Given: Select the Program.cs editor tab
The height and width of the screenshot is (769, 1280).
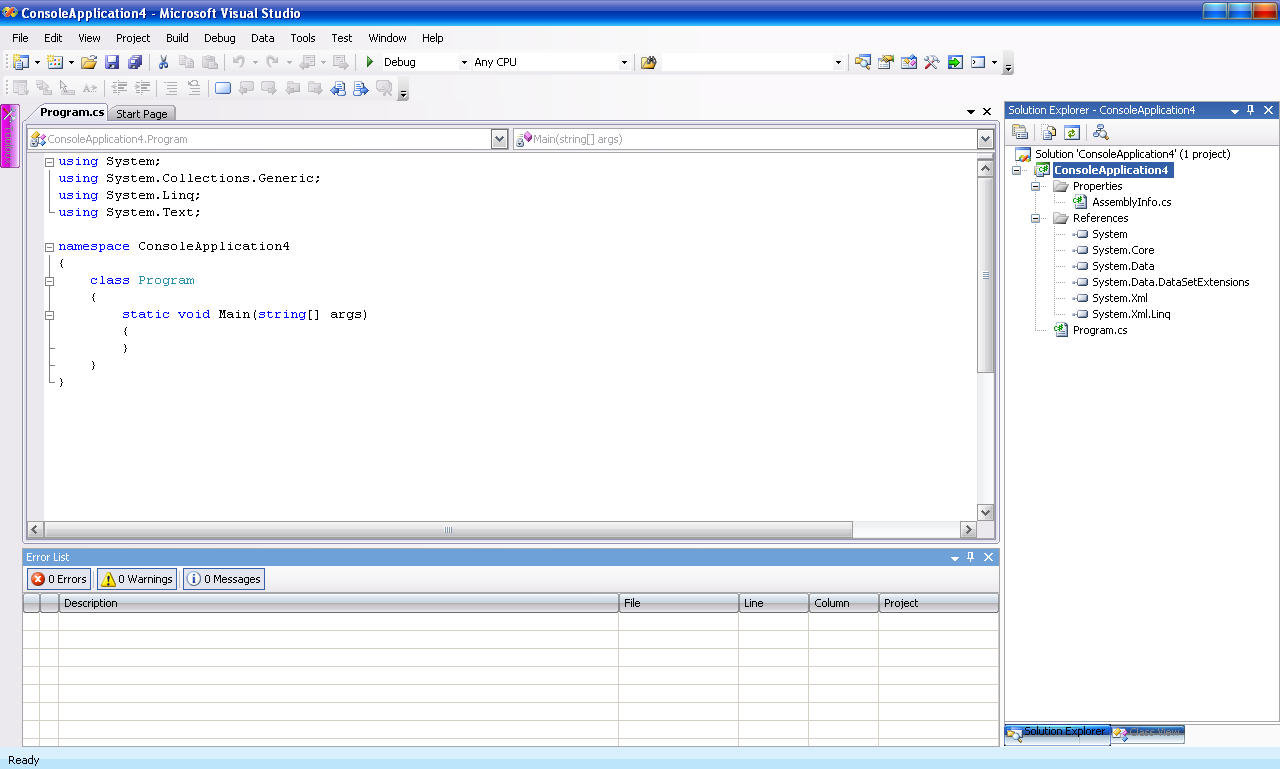Looking at the screenshot, I should (x=72, y=112).
